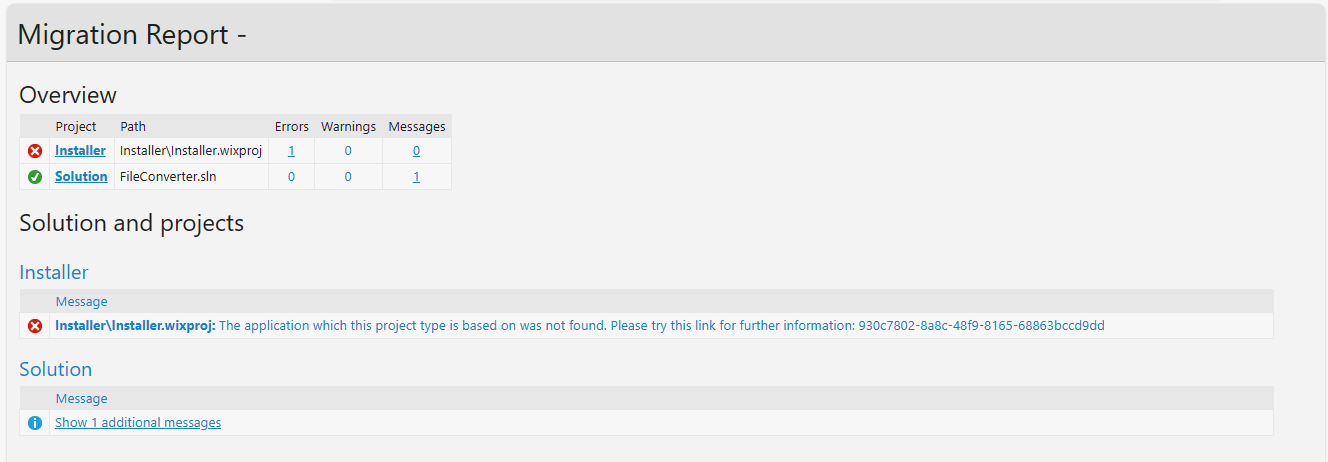Click Solution's messages count link

pyautogui.click(x=416, y=177)
